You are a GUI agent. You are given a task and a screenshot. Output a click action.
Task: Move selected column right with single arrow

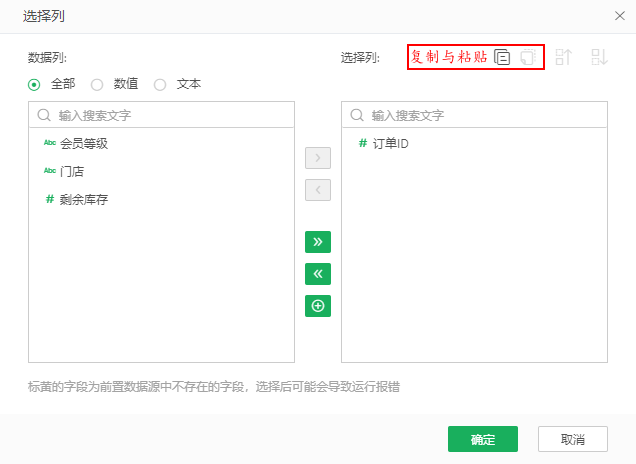(317, 158)
